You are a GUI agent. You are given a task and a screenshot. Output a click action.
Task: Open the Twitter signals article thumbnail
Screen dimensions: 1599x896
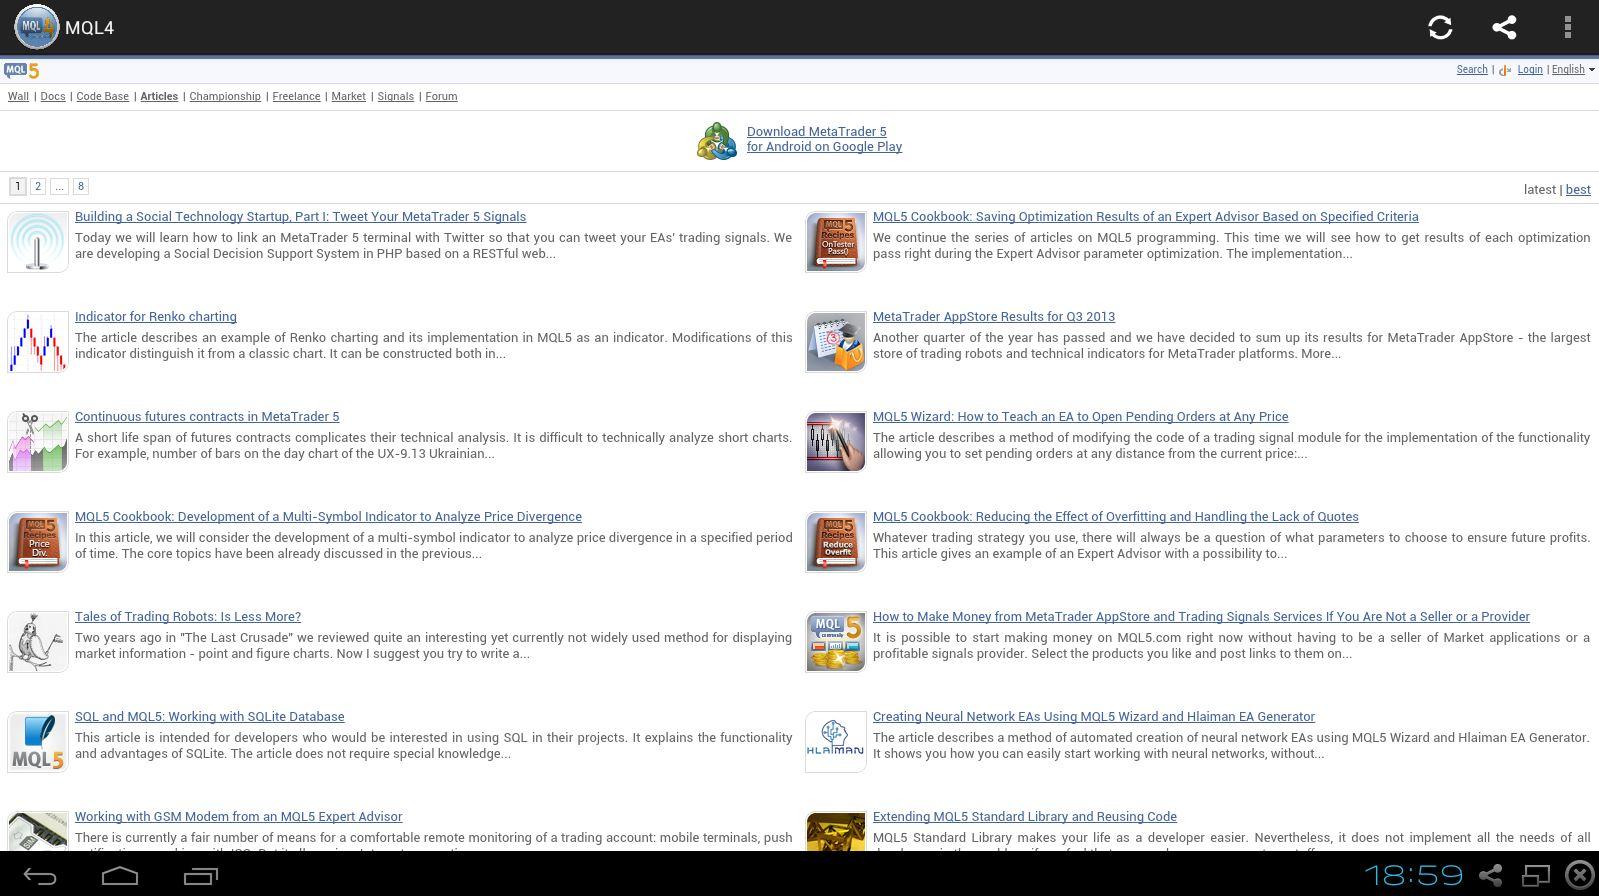pos(38,242)
